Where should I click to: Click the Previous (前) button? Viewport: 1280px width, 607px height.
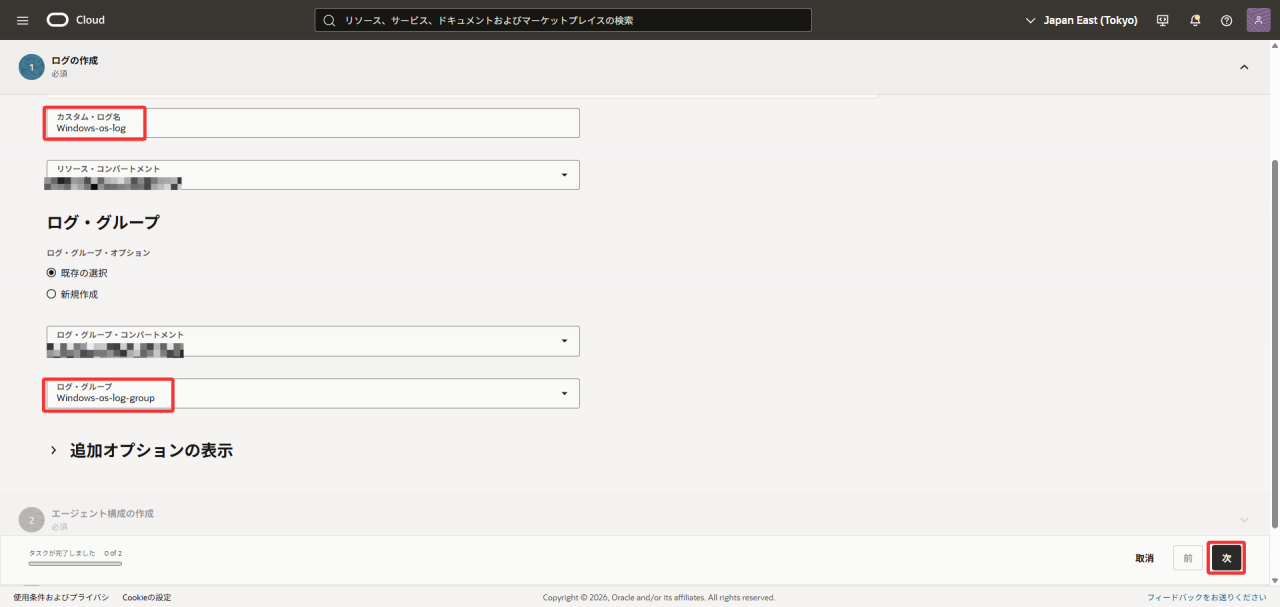click(x=1188, y=558)
